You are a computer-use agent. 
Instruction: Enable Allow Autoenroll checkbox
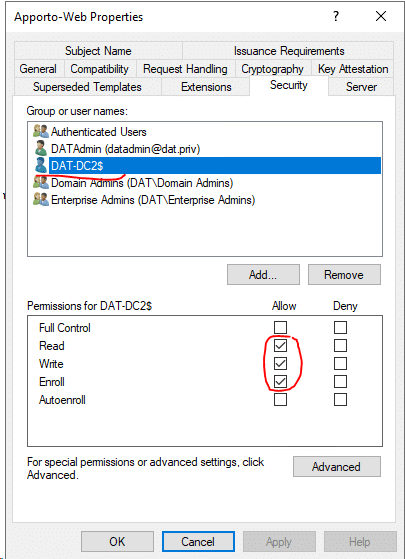coord(280,400)
